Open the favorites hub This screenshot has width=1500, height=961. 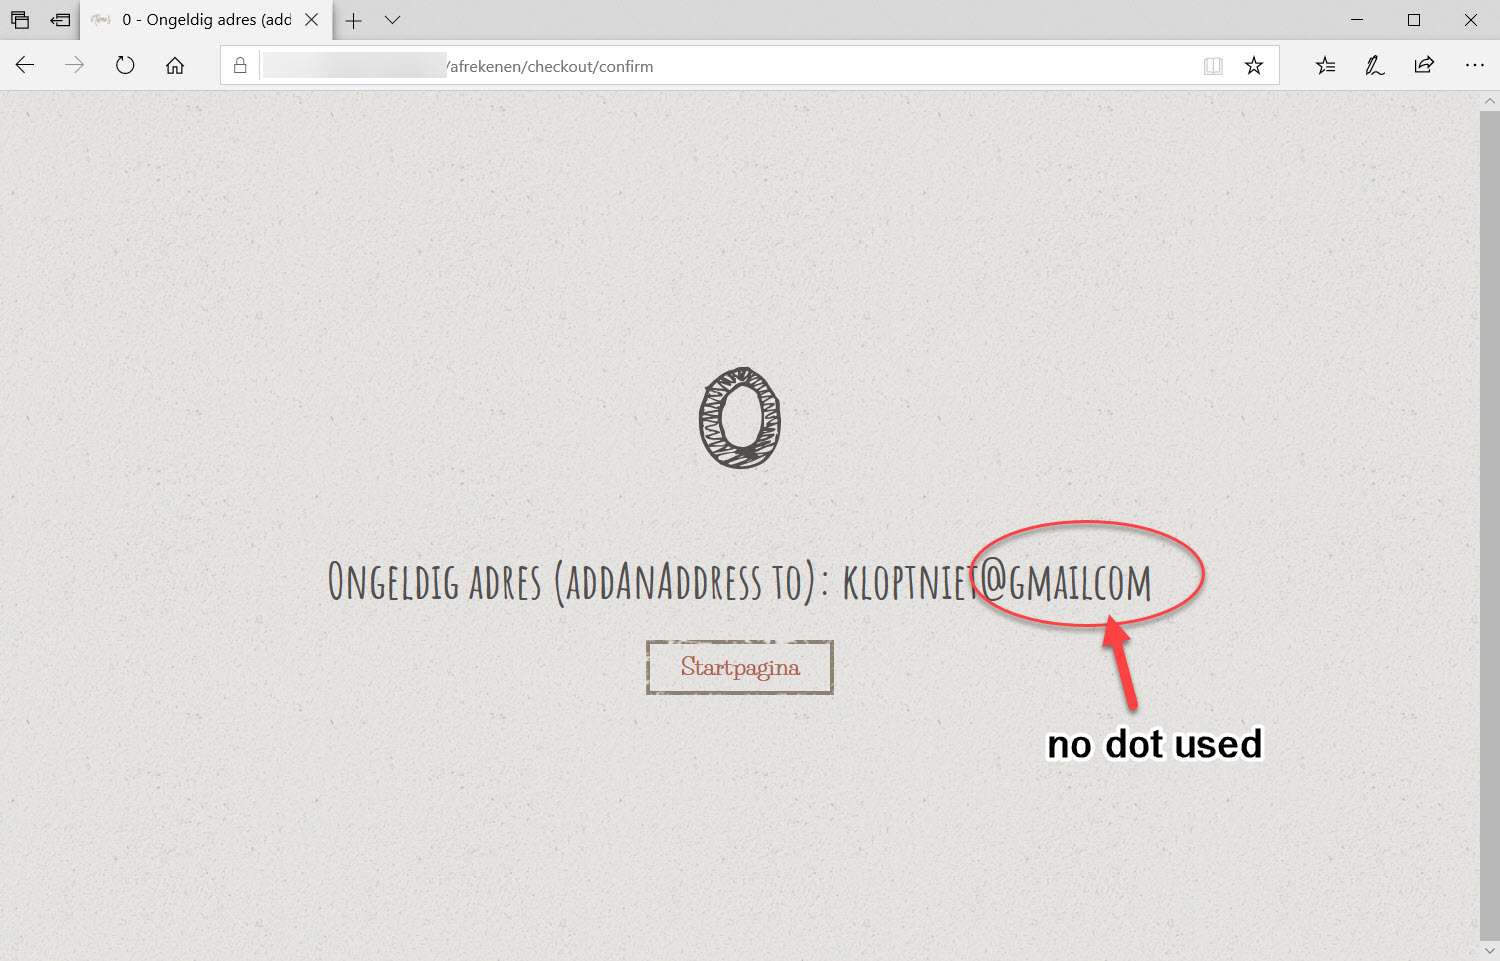click(1326, 66)
